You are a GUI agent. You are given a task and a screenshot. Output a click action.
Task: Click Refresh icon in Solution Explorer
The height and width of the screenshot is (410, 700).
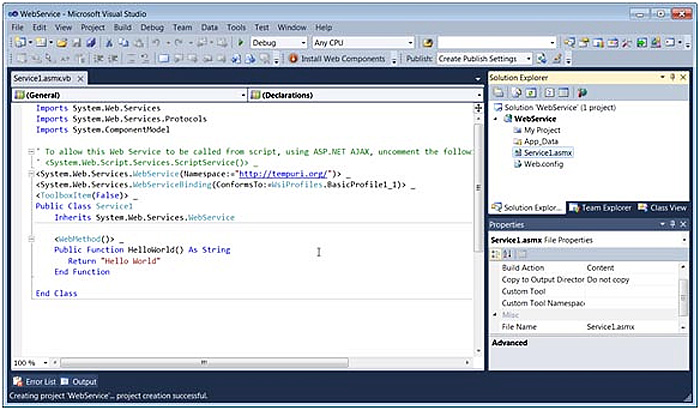click(x=531, y=93)
